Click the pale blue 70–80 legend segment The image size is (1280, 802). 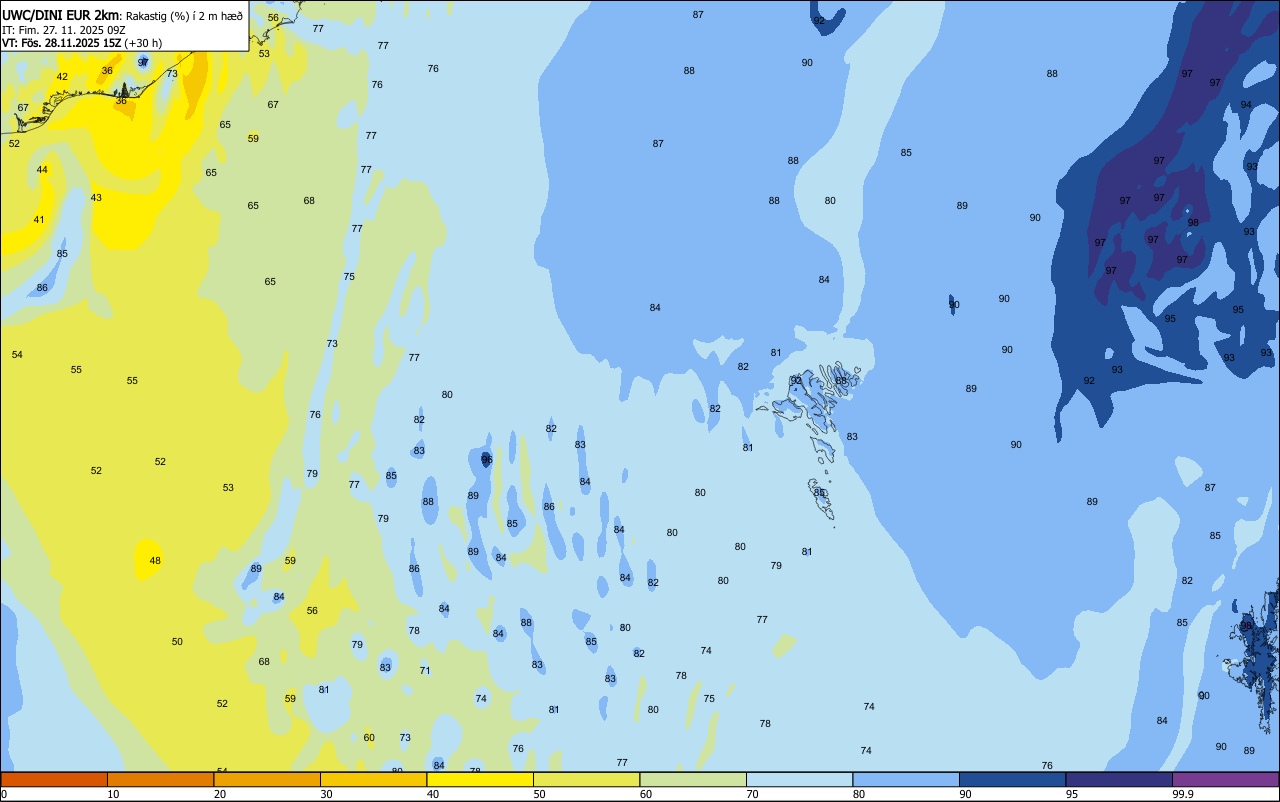tap(799, 779)
